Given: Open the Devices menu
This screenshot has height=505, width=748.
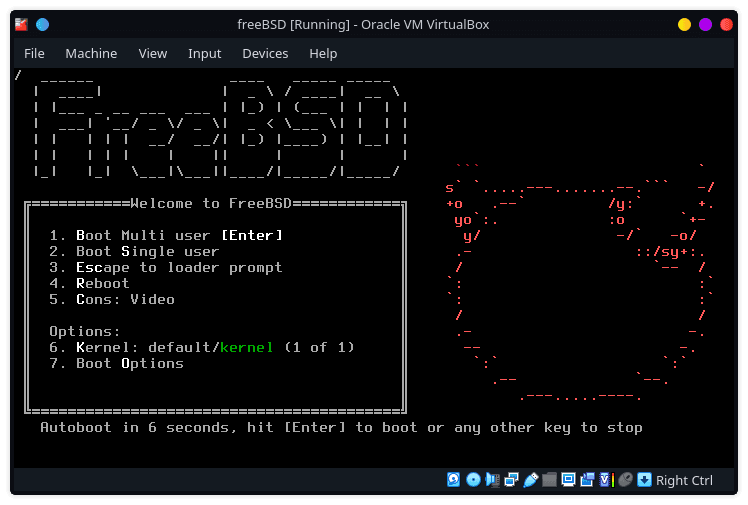Looking at the screenshot, I should (265, 53).
